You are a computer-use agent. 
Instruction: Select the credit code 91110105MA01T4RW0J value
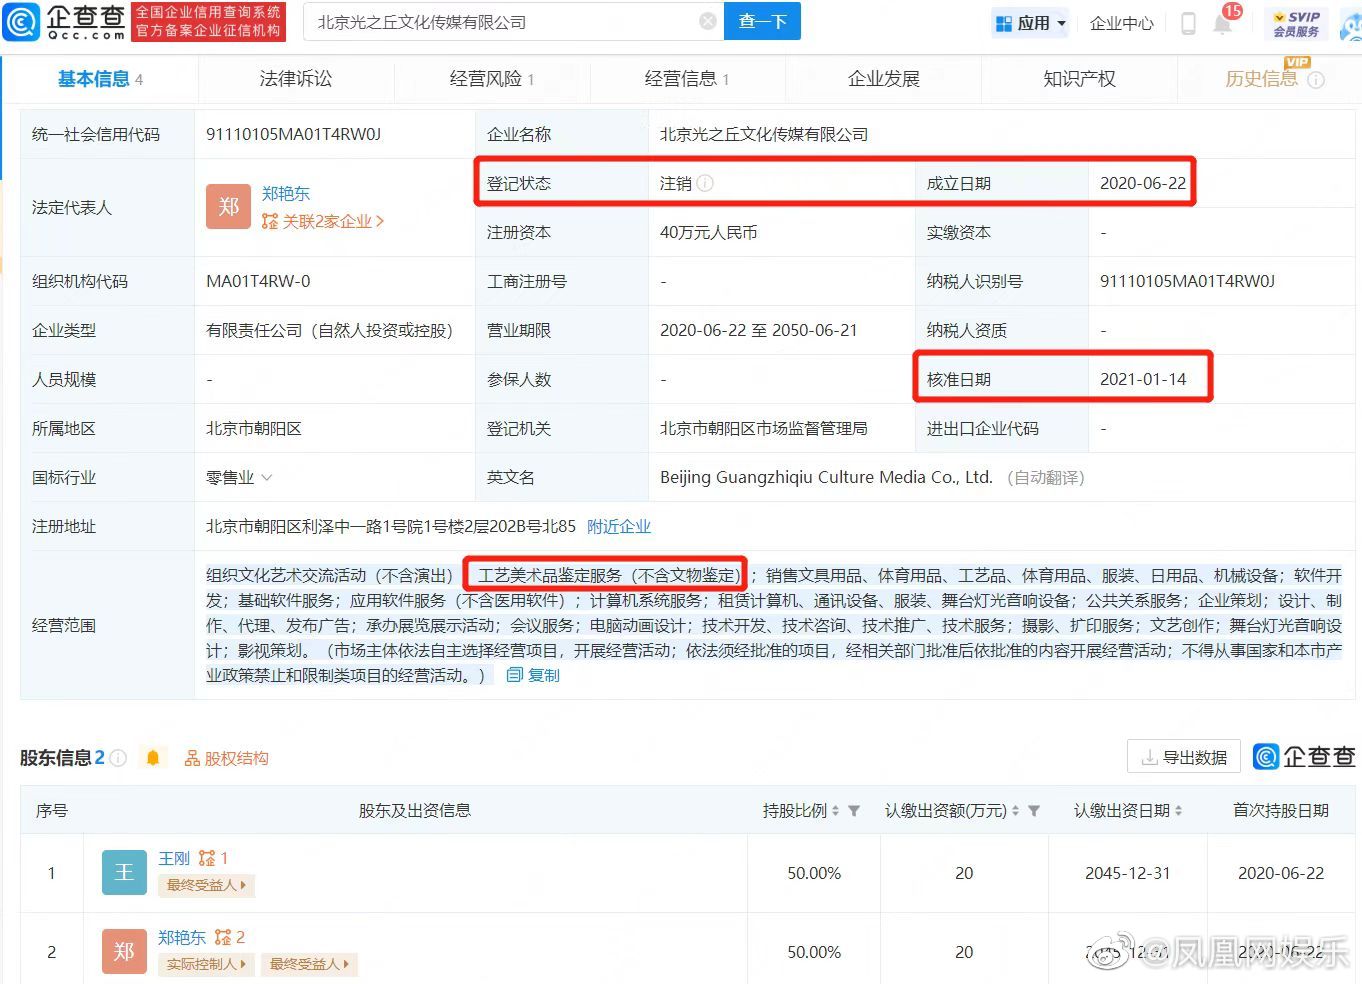pyautogui.click(x=293, y=134)
